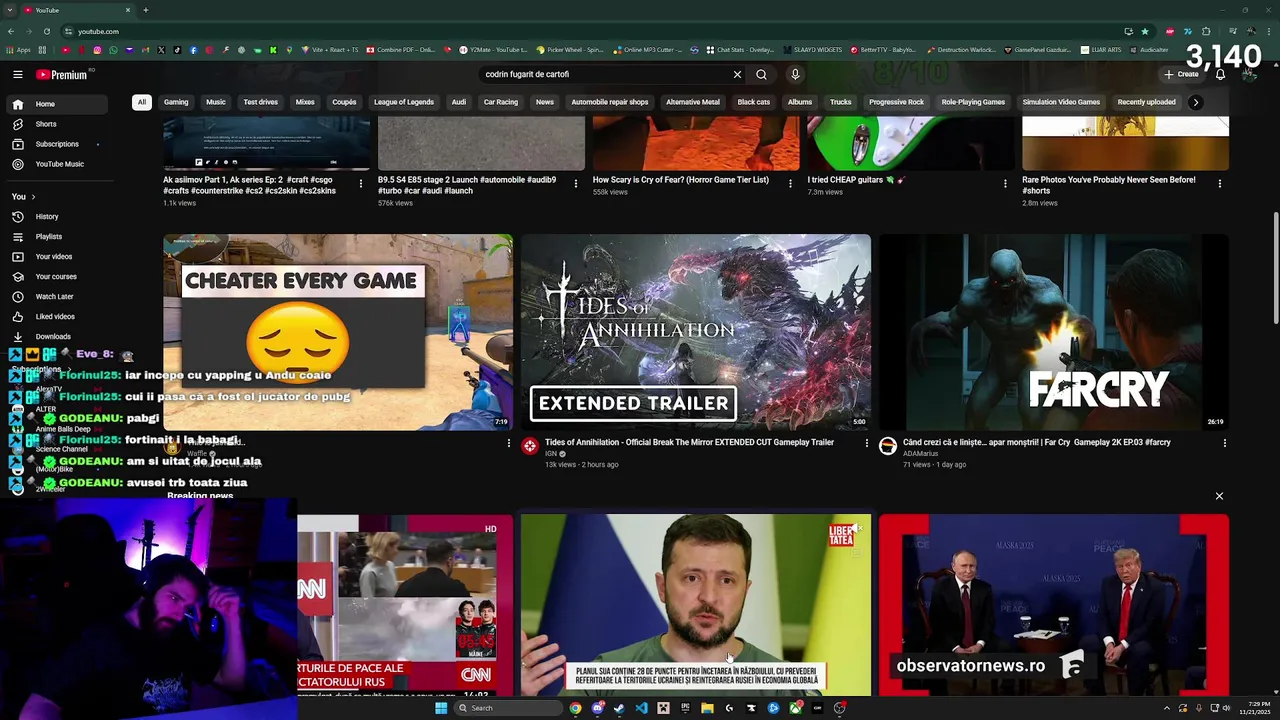
Task: Open the Far Cry video thumbnail
Action: coord(1054,332)
